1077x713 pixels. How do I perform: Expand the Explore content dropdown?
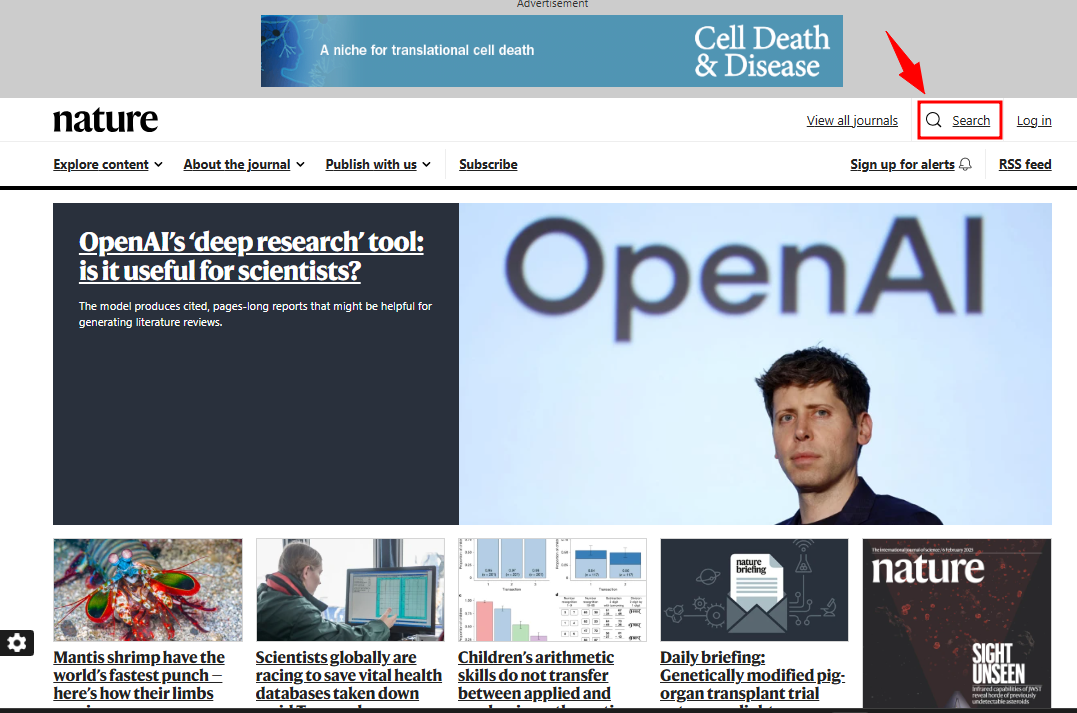[x=107, y=164]
